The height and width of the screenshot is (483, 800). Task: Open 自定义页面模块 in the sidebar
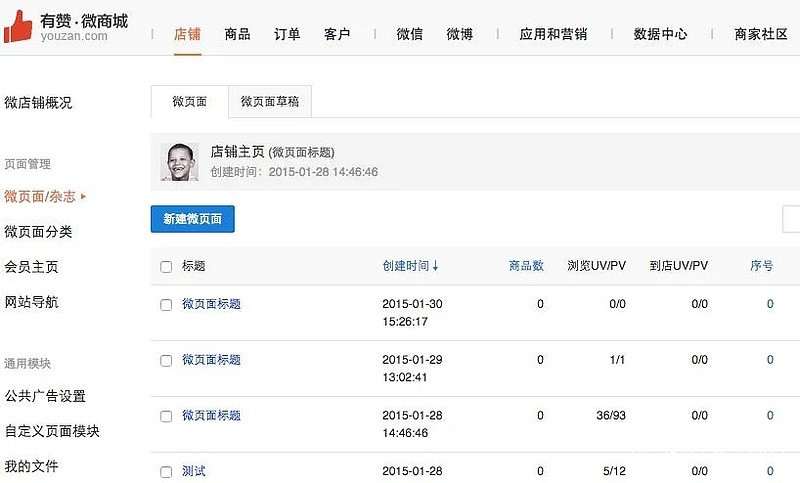click(x=52, y=431)
